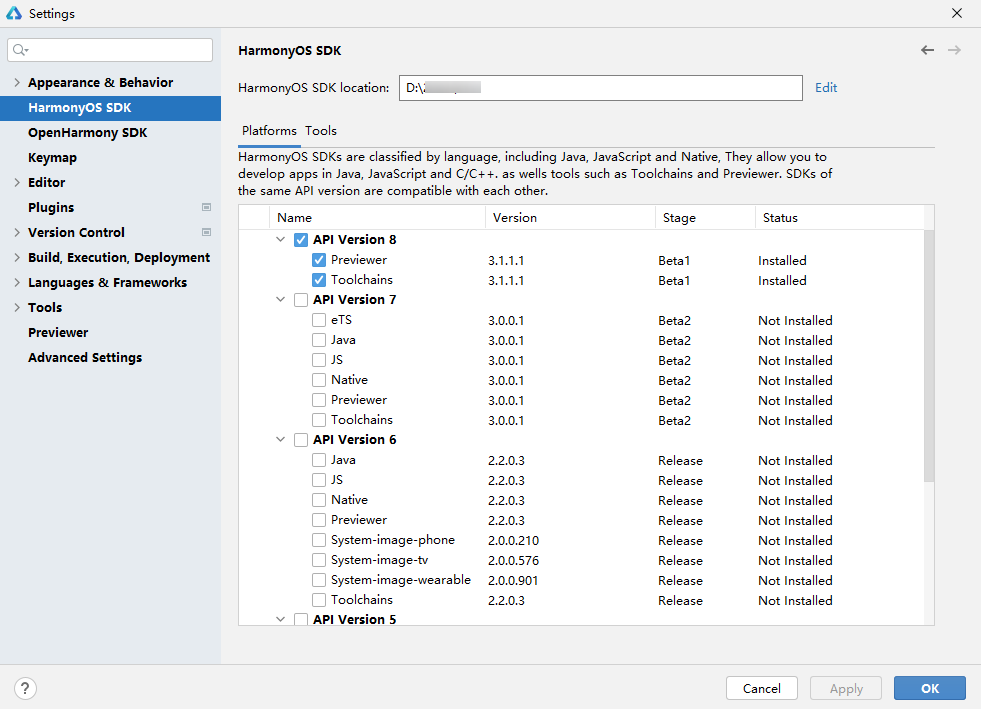This screenshot has height=709, width=981.
Task: Check the System-image-wearable checkbox
Action: [x=319, y=580]
